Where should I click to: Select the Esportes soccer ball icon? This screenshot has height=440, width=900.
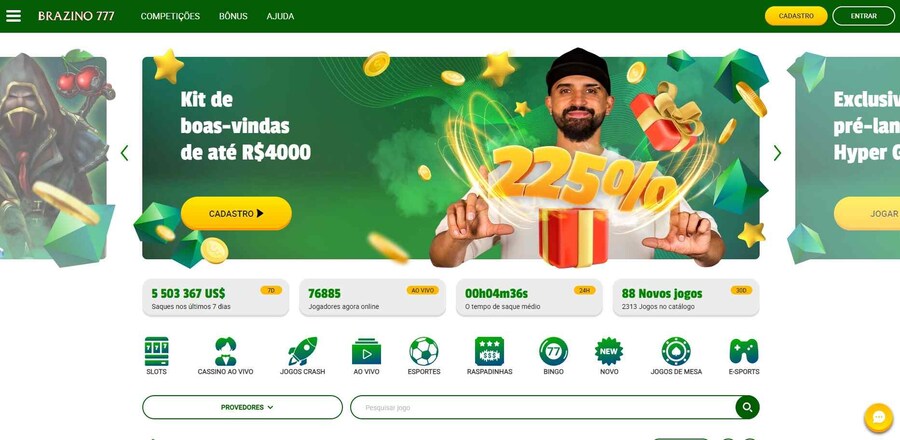[424, 351]
